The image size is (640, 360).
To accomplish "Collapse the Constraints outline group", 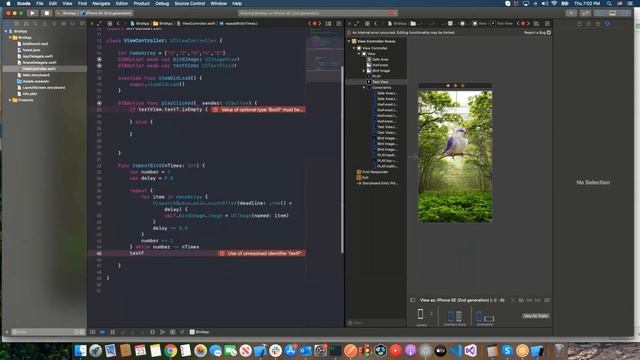I will pyautogui.click(x=364, y=87).
